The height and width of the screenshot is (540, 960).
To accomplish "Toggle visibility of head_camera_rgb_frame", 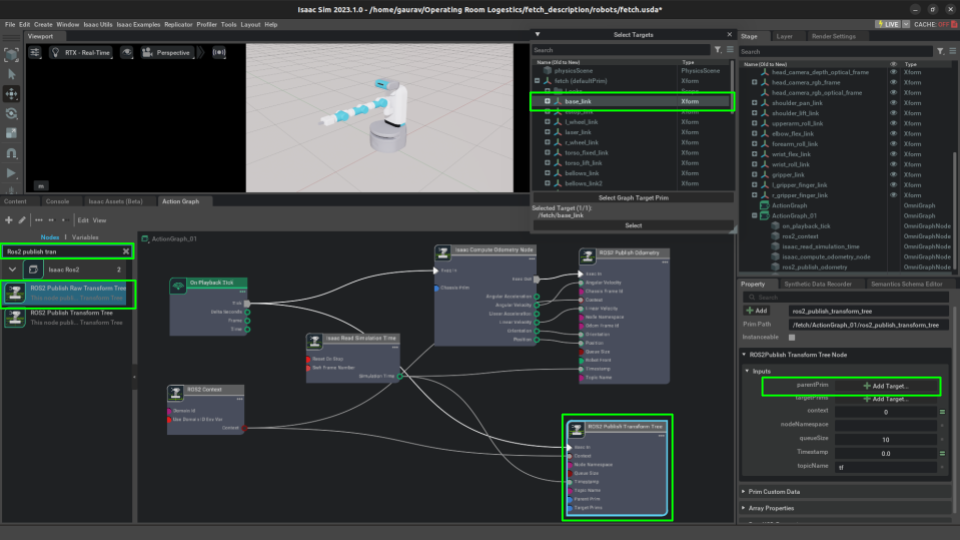I will [893, 82].
